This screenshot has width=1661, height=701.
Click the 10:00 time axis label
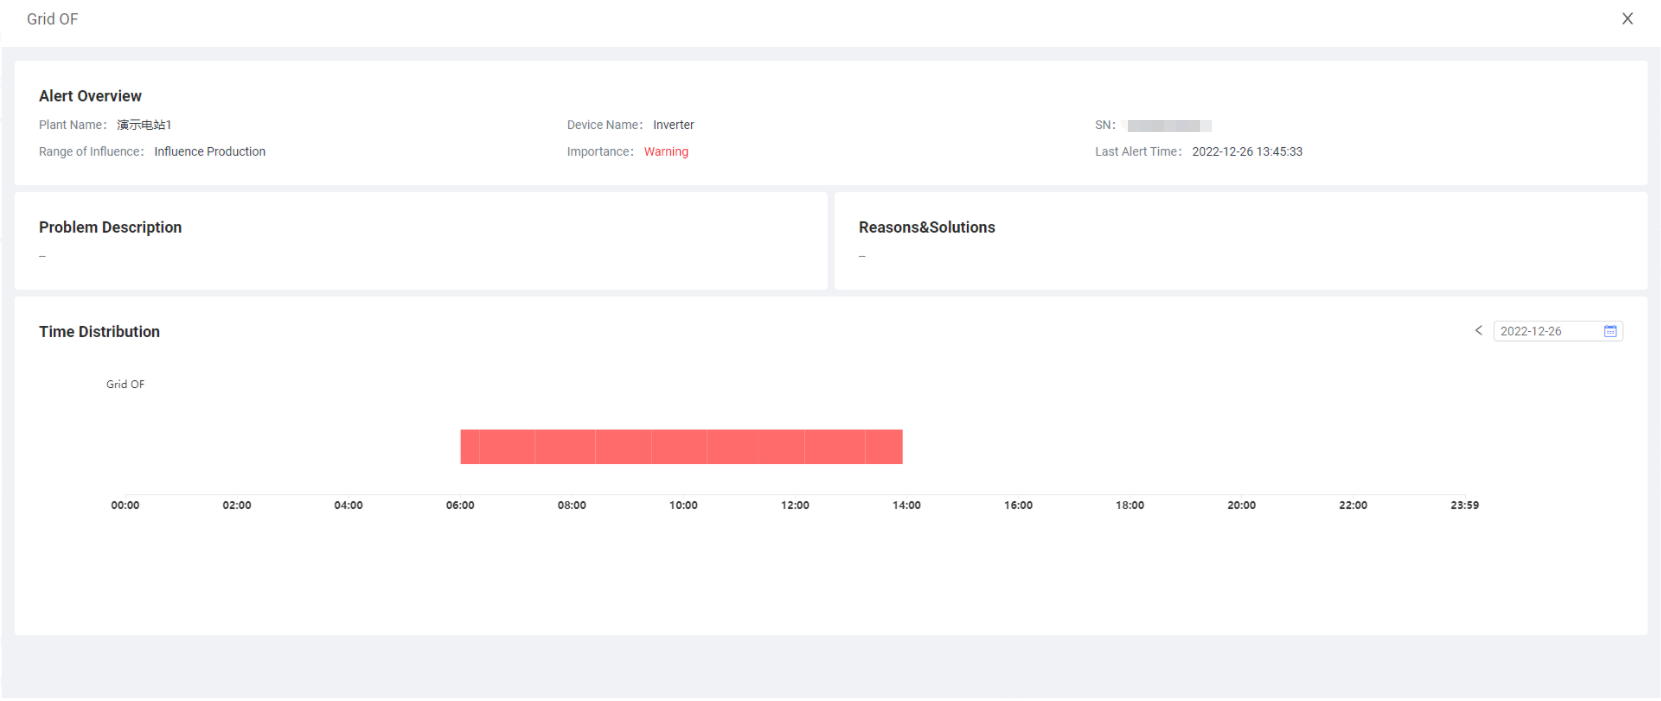[684, 505]
